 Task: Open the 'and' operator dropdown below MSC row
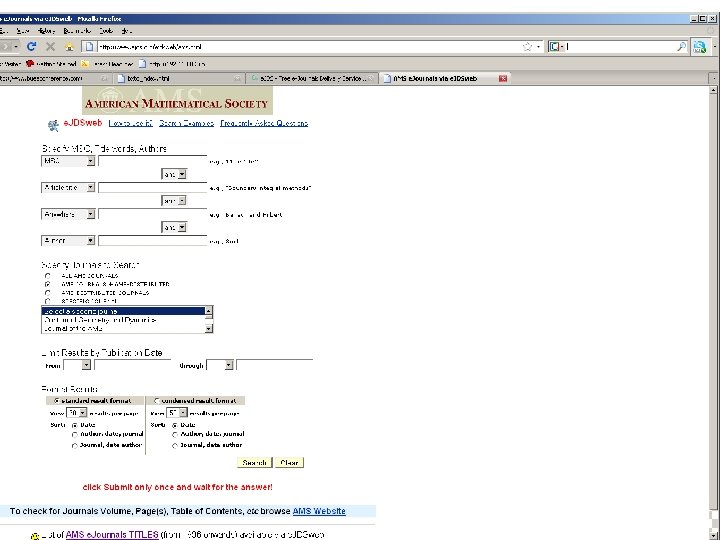pyautogui.click(x=174, y=174)
